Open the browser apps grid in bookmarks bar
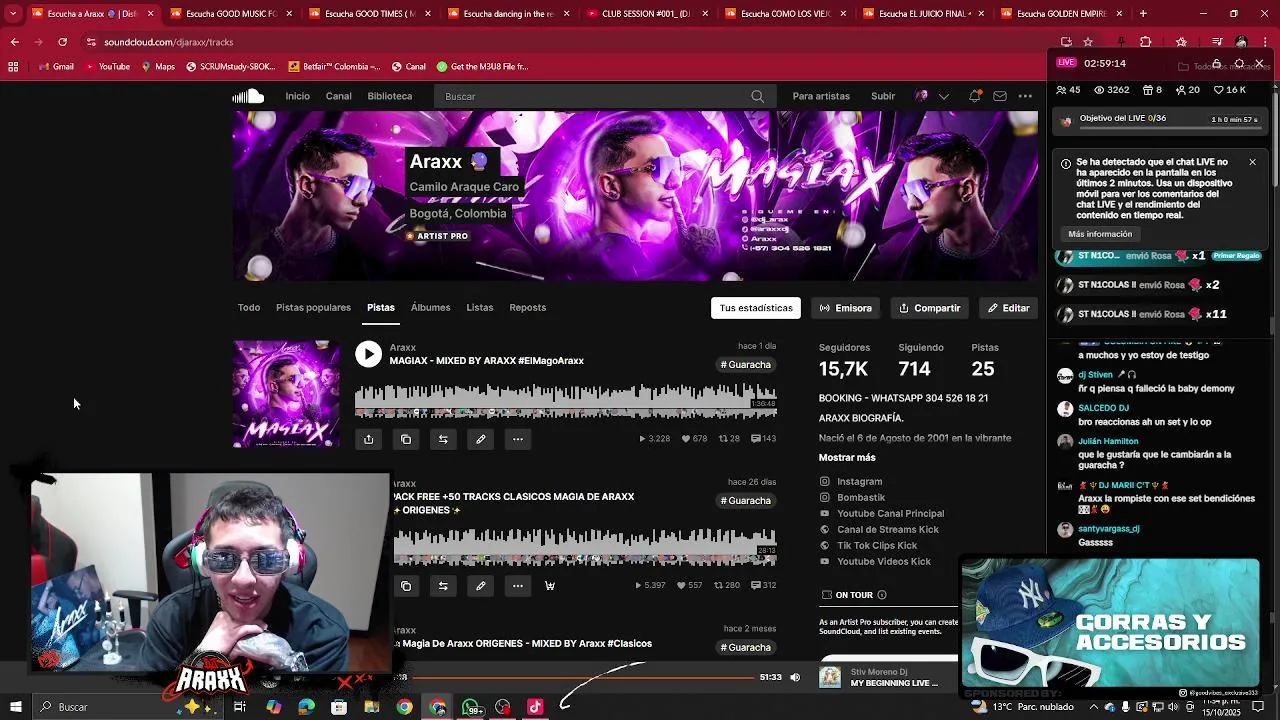Image resolution: width=1280 pixels, height=720 pixels. coord(13,67)
